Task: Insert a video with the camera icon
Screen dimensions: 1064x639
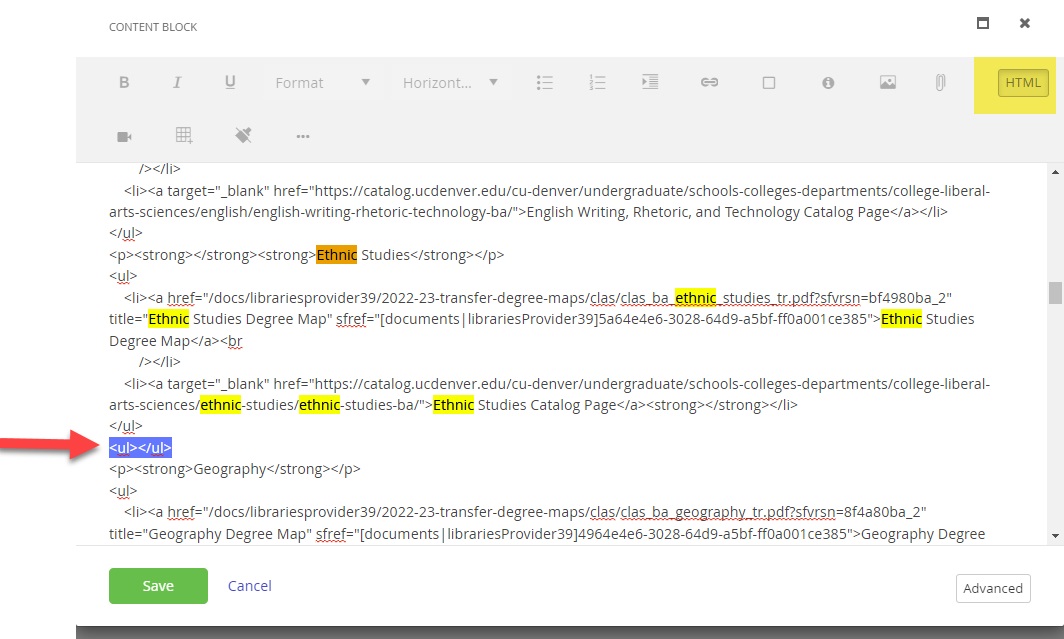Action: coord(124,134)
